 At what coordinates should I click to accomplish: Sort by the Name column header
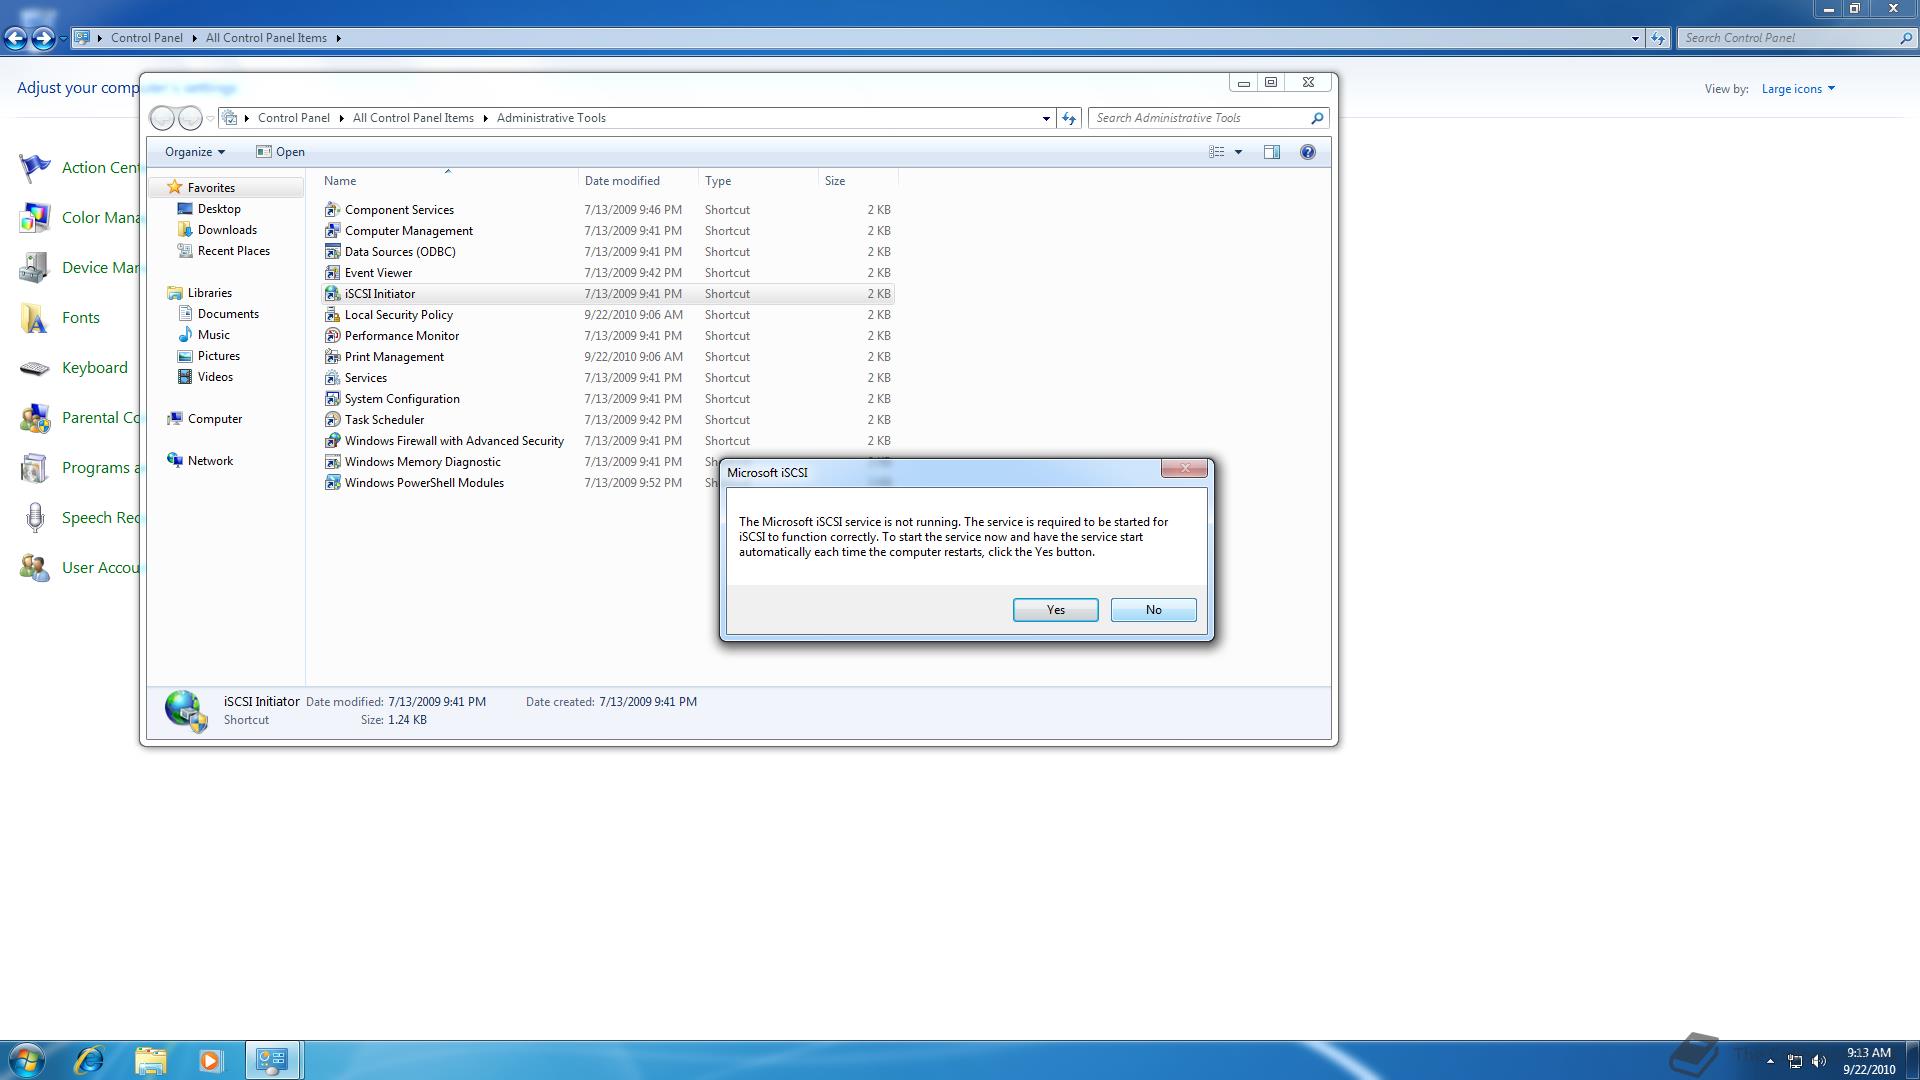447,181
